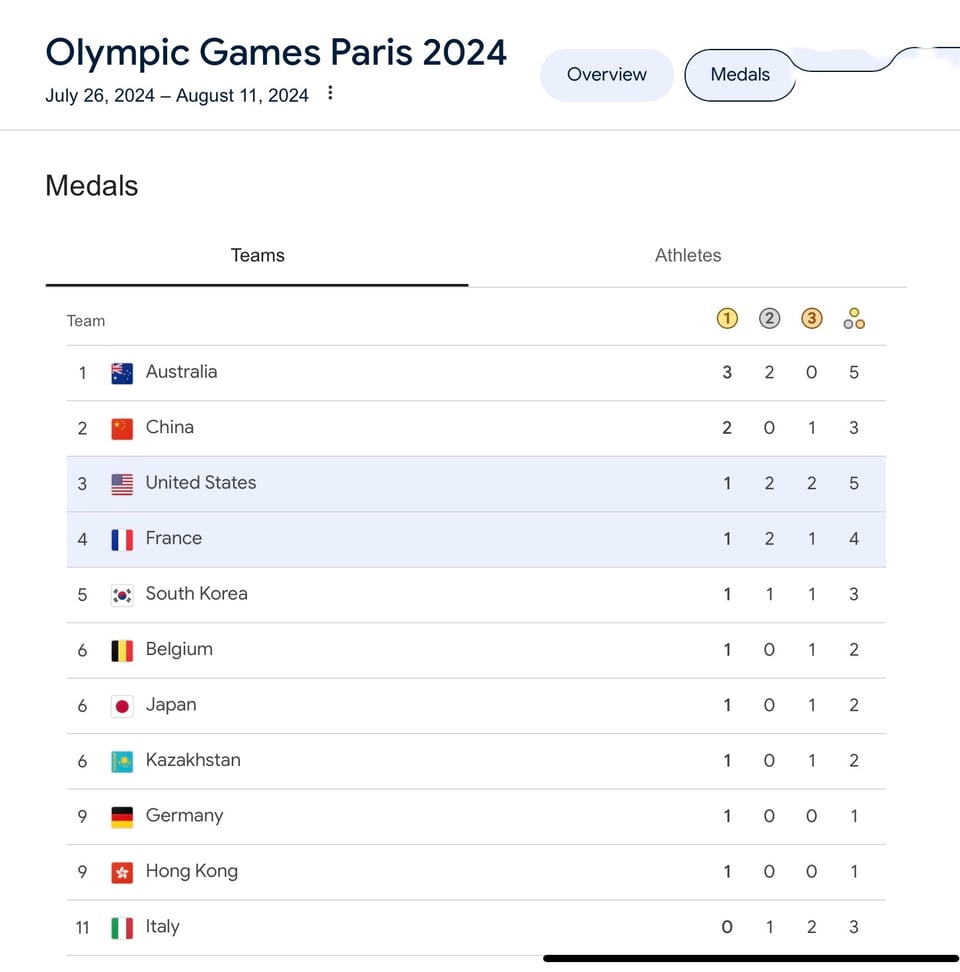This screenshot has width=960, height=972.
Task: Switch to the Athletes tab
Action: click(687, 256)
